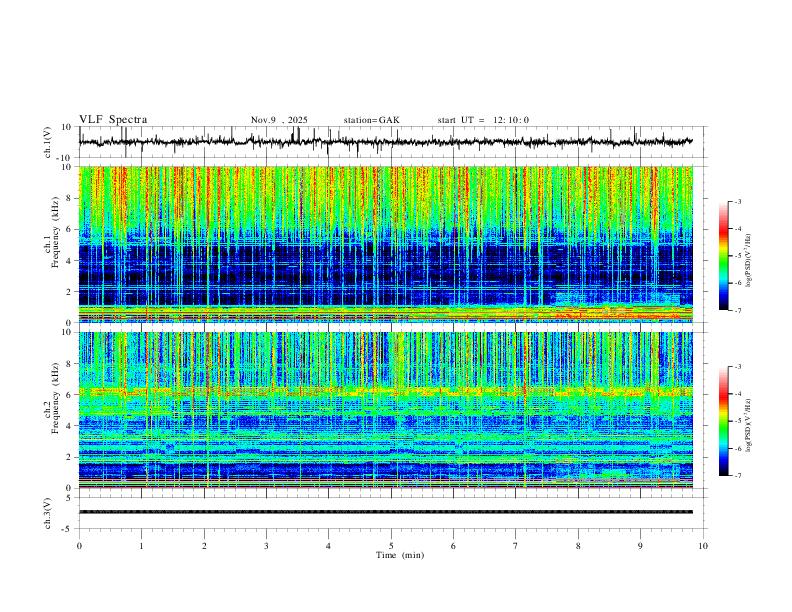Click time axis tick label '0'
This screenshot has height=612, width=792.
[x=79, y=546]
